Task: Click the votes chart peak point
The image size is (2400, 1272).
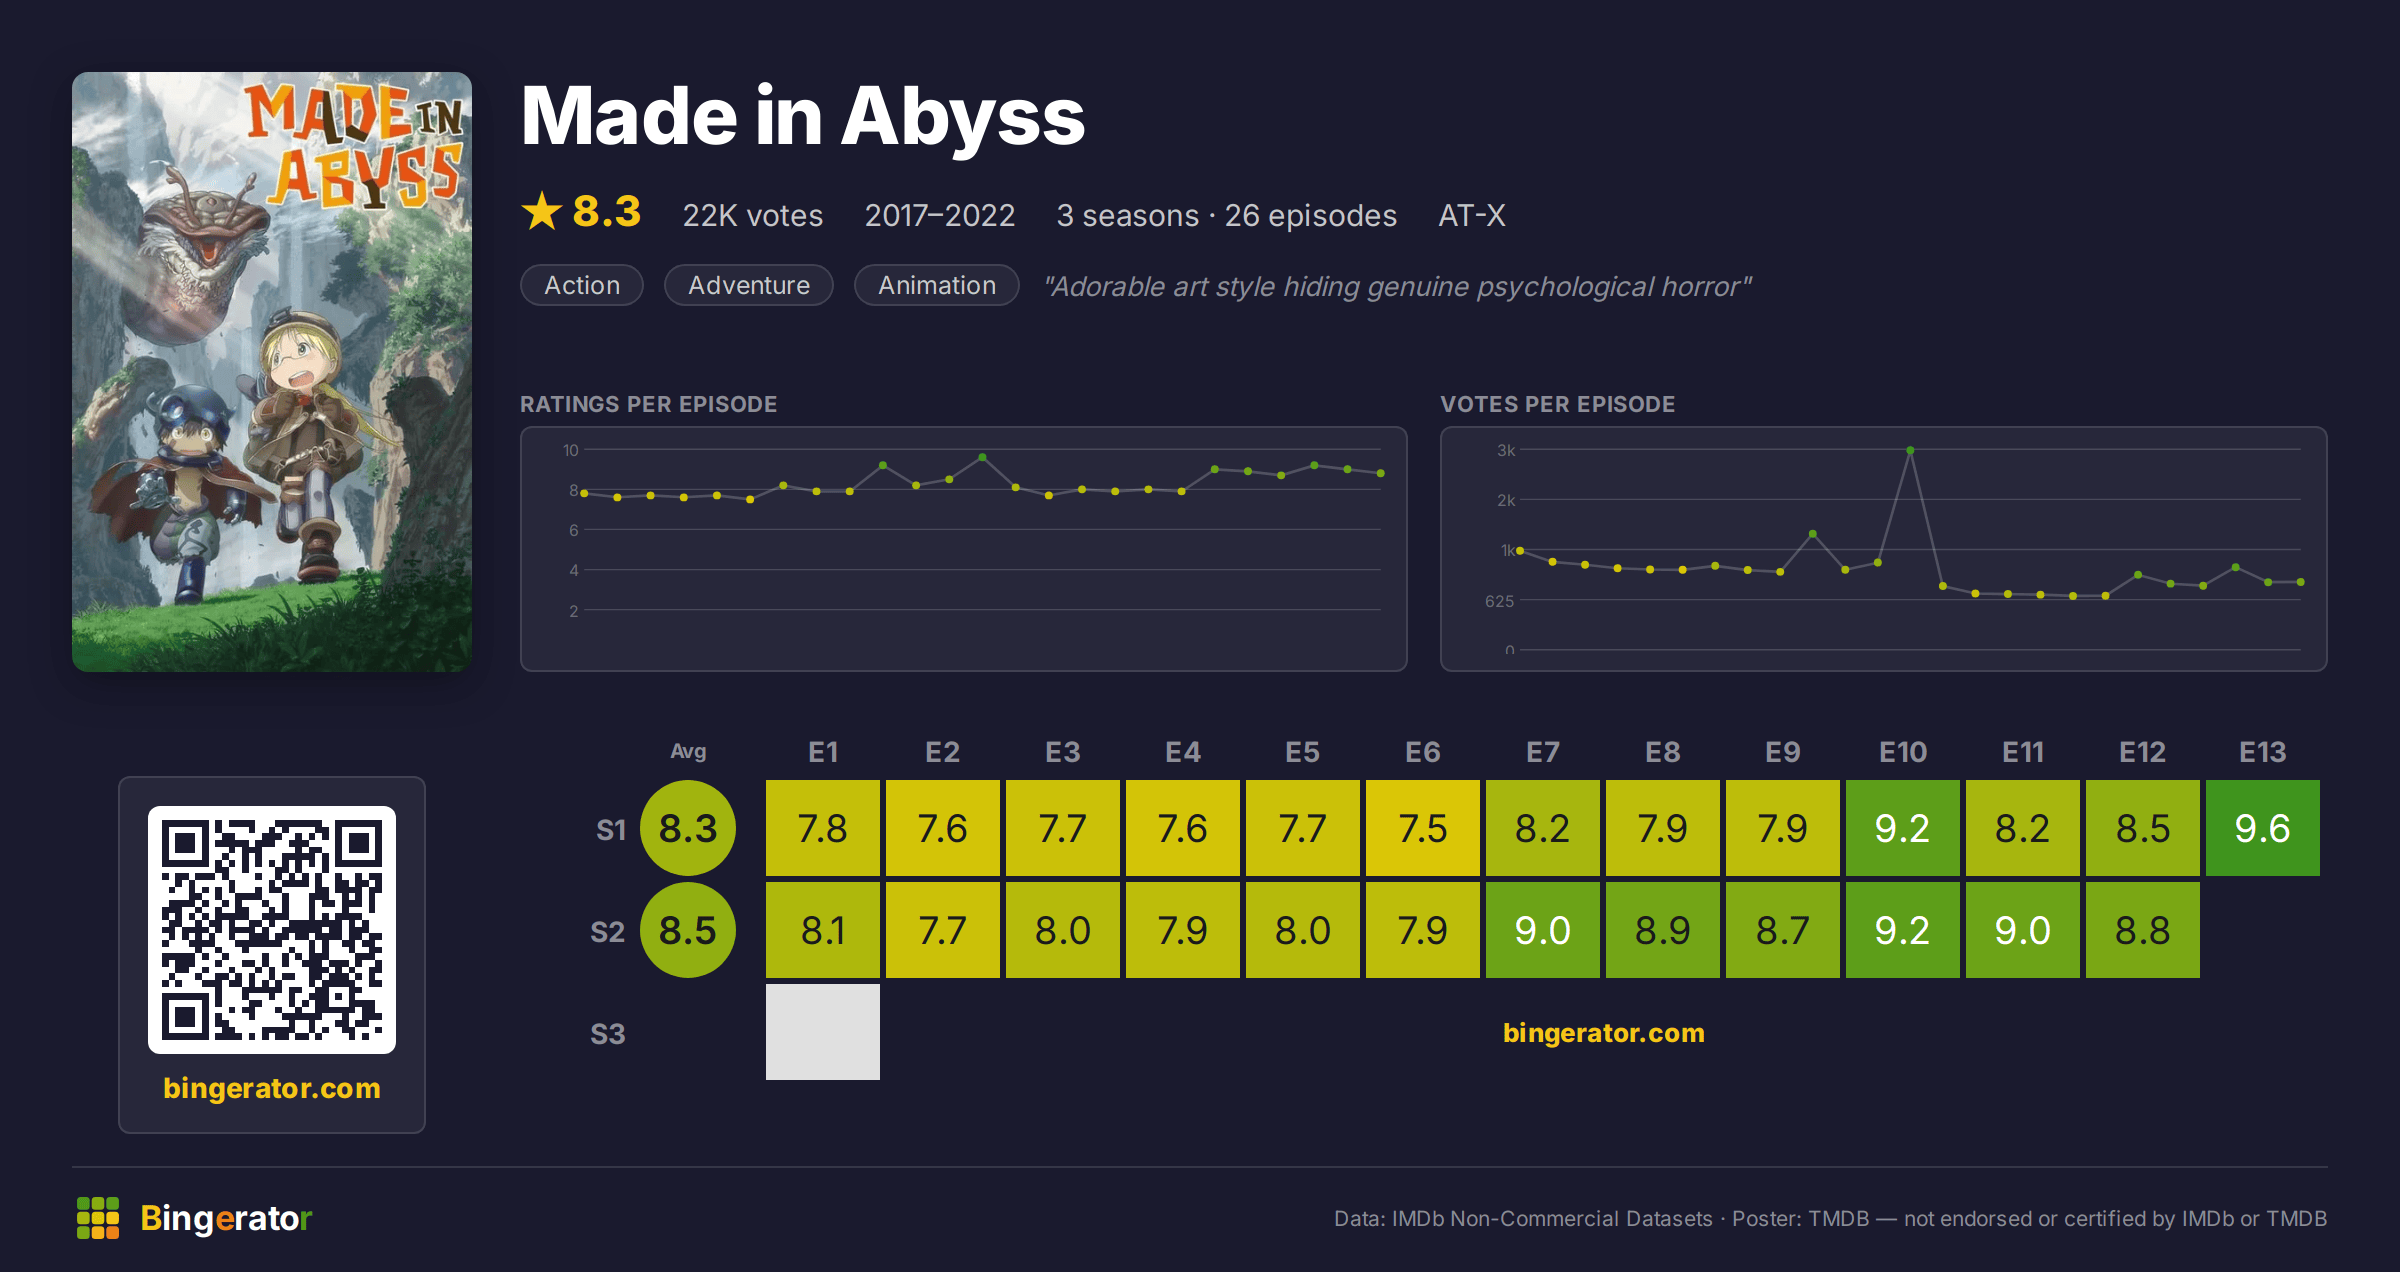Action: click(x=1910, y=450)
